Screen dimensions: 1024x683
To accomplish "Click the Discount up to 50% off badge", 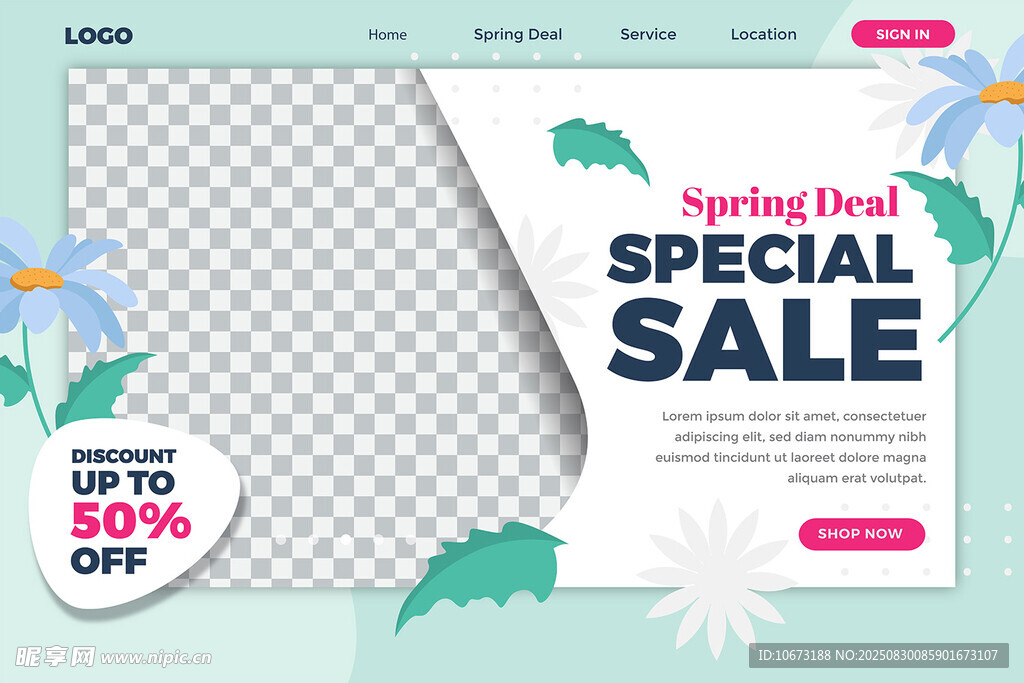I will click(134, 513).
